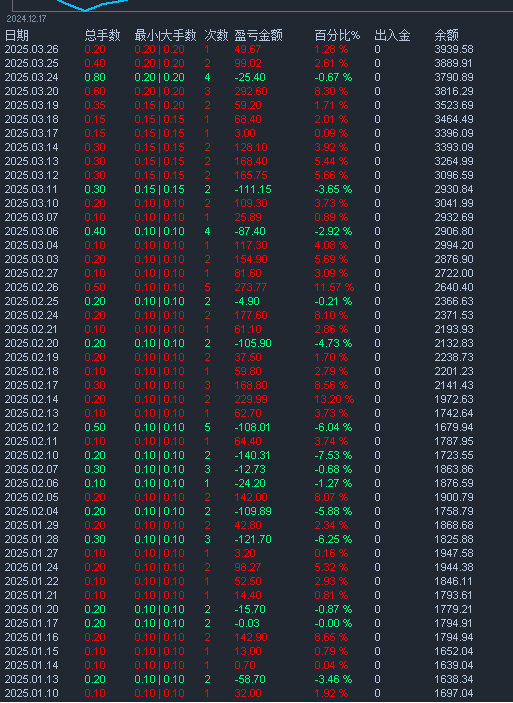
Task: Click loss amount -140.31
Action: point(252,455)
